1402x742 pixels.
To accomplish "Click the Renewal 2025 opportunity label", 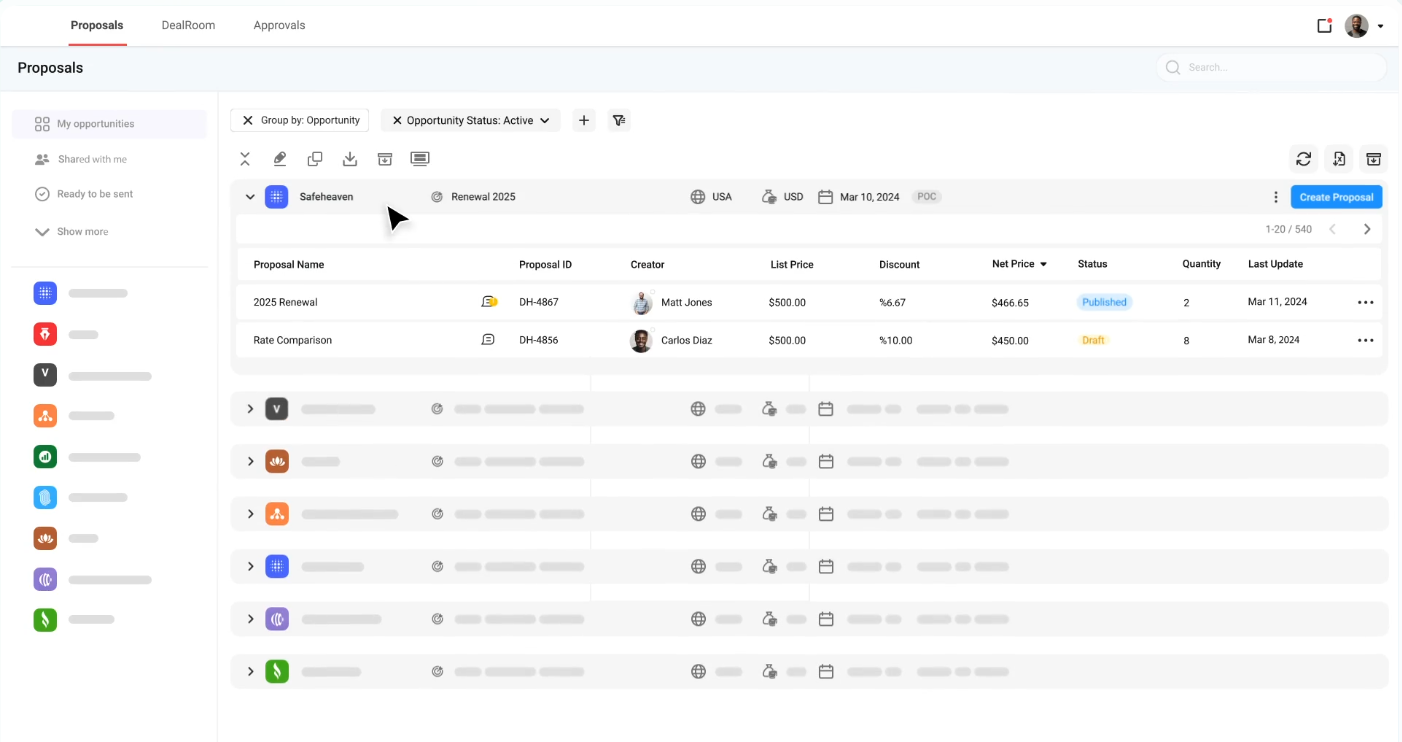I will (x=483, y=197).
